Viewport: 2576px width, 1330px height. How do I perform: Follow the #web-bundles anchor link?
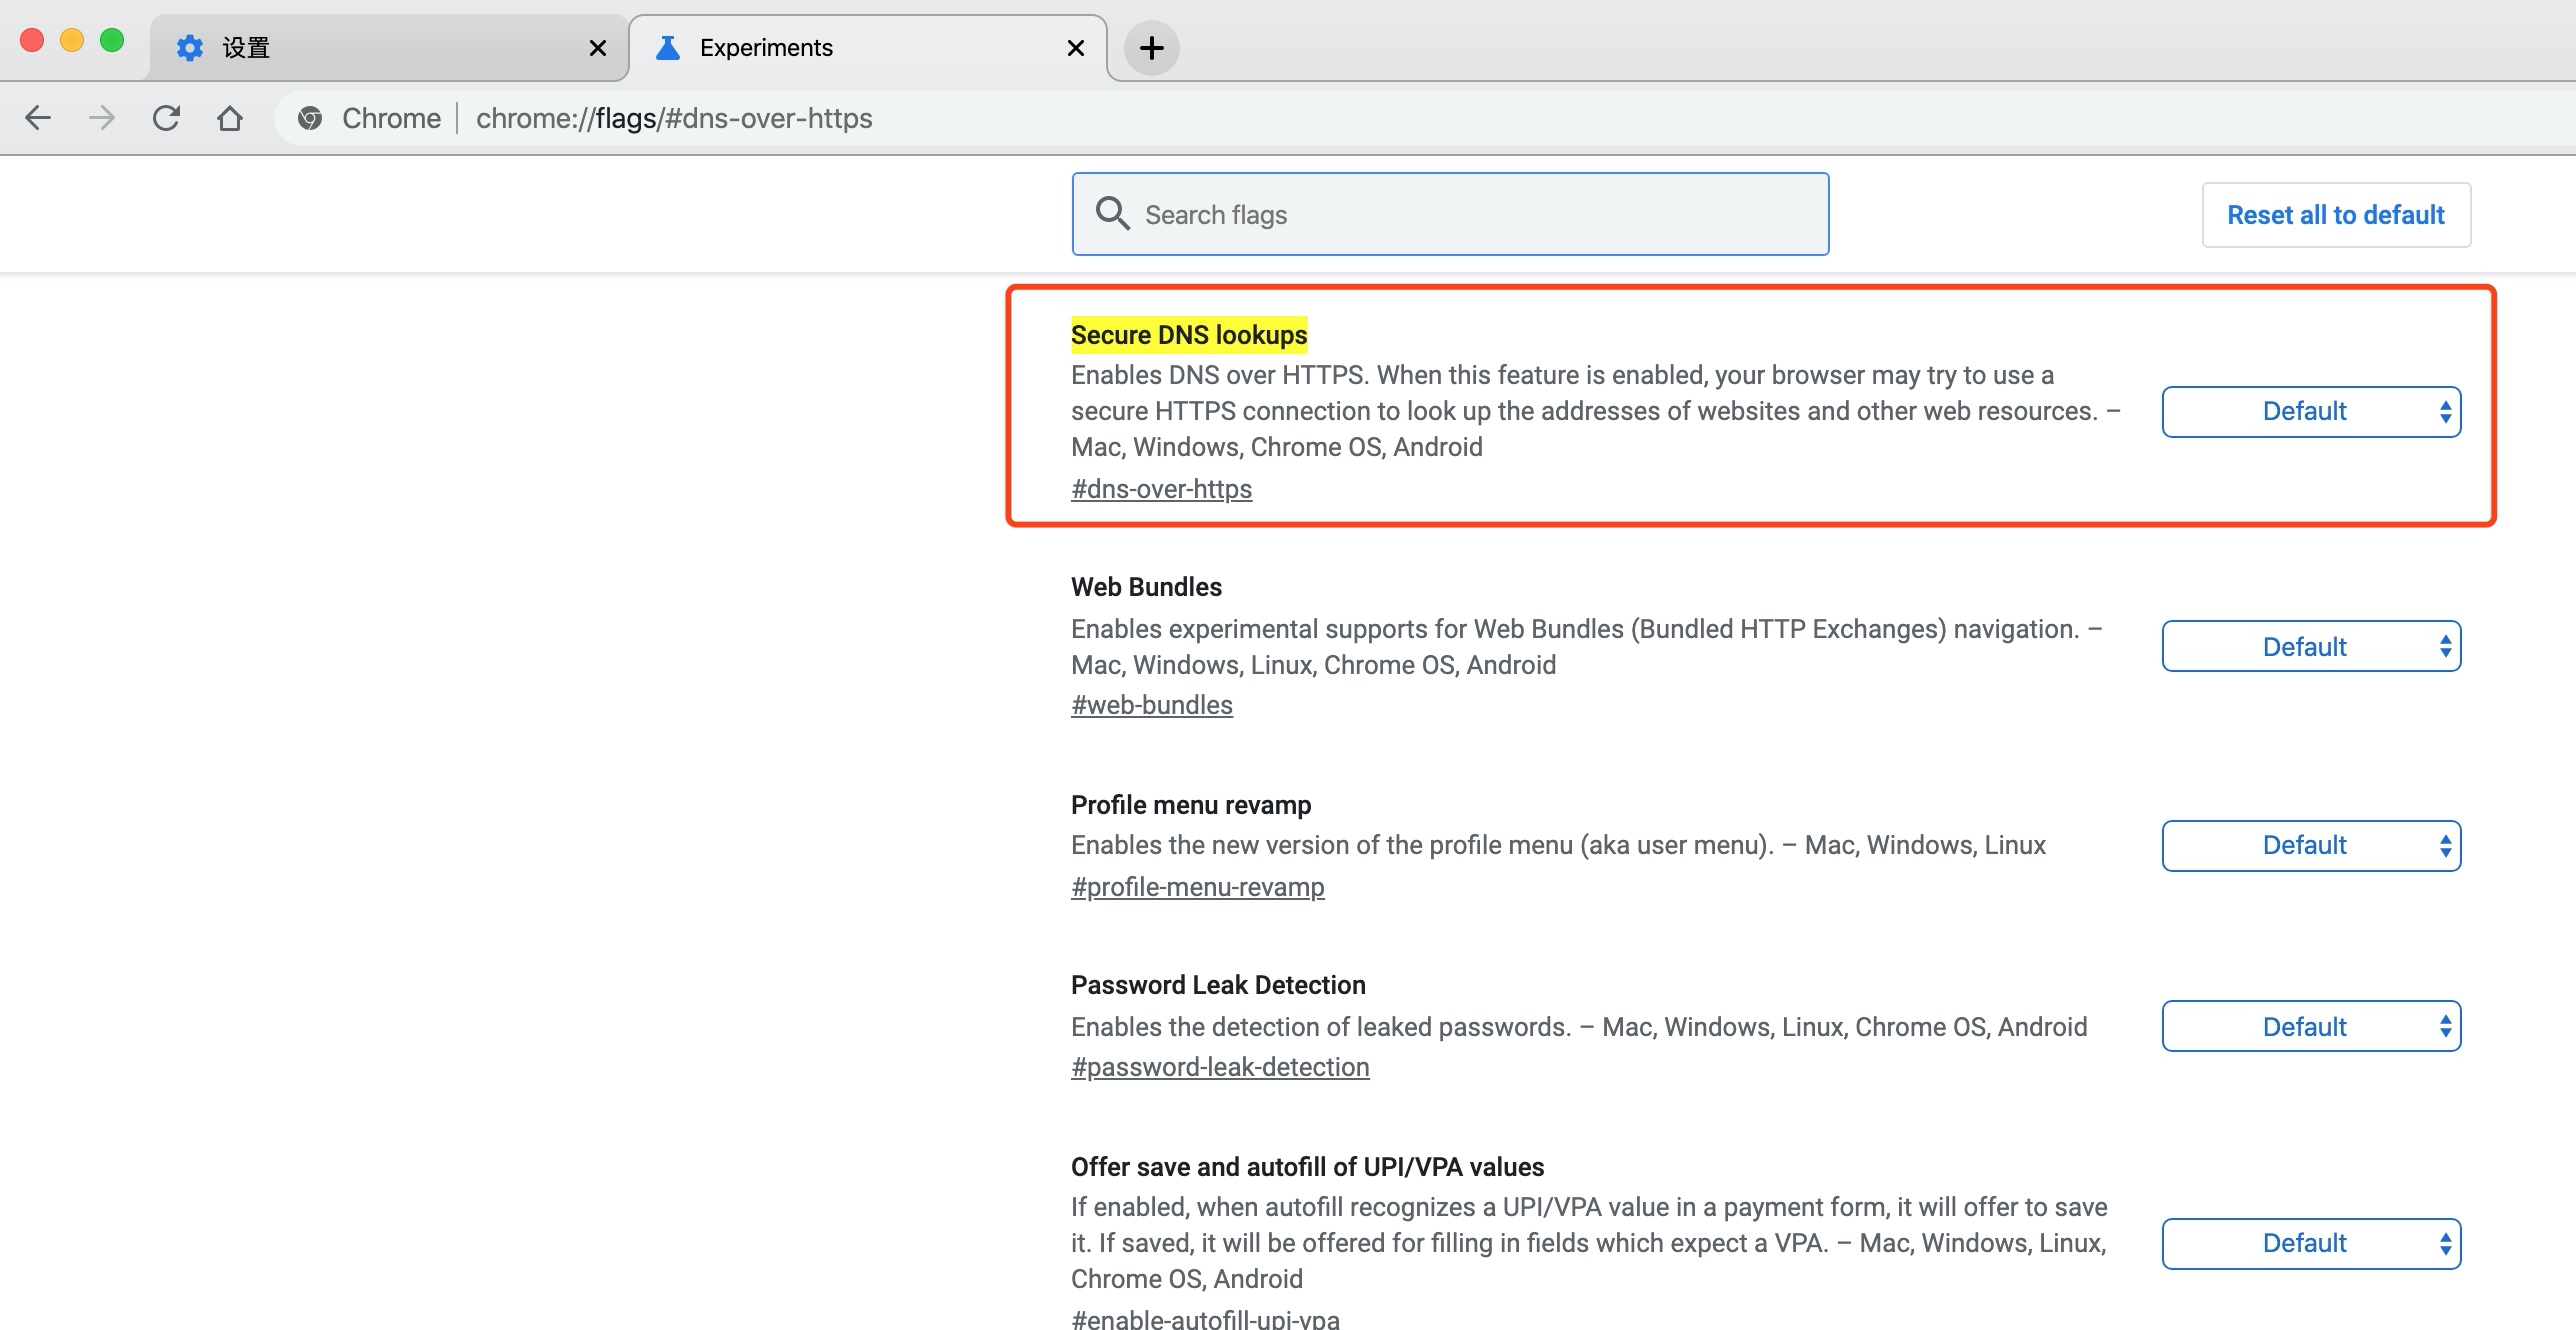tap(1151, 705)
